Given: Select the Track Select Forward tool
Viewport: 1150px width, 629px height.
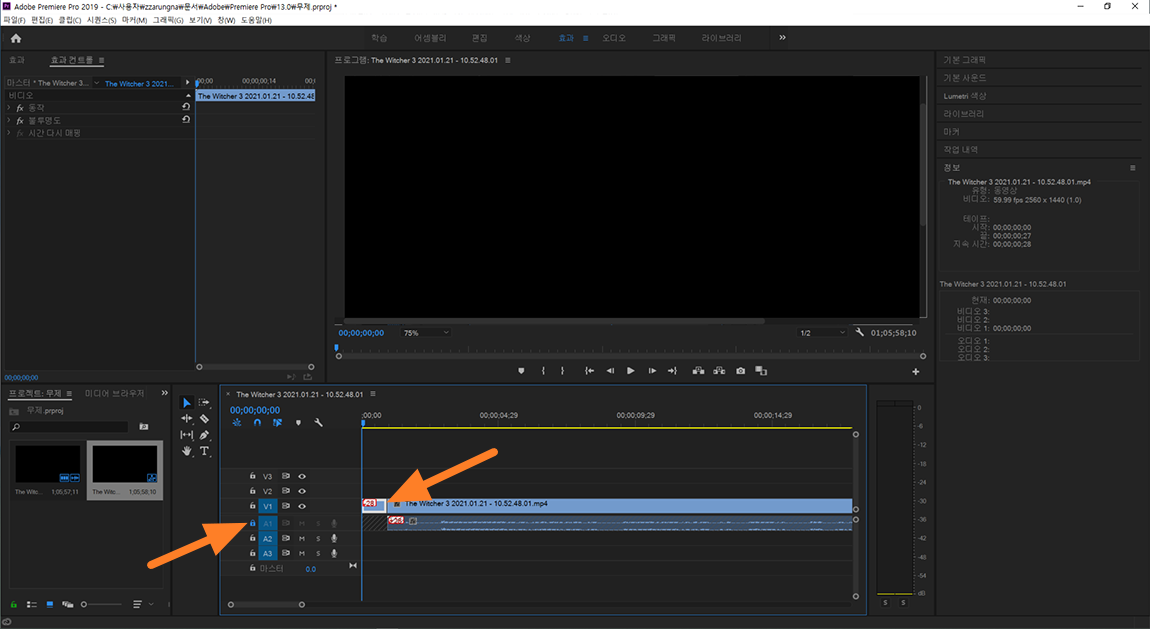Looking at the screenshot, I should pyautogui.click(x=204, y=402).
